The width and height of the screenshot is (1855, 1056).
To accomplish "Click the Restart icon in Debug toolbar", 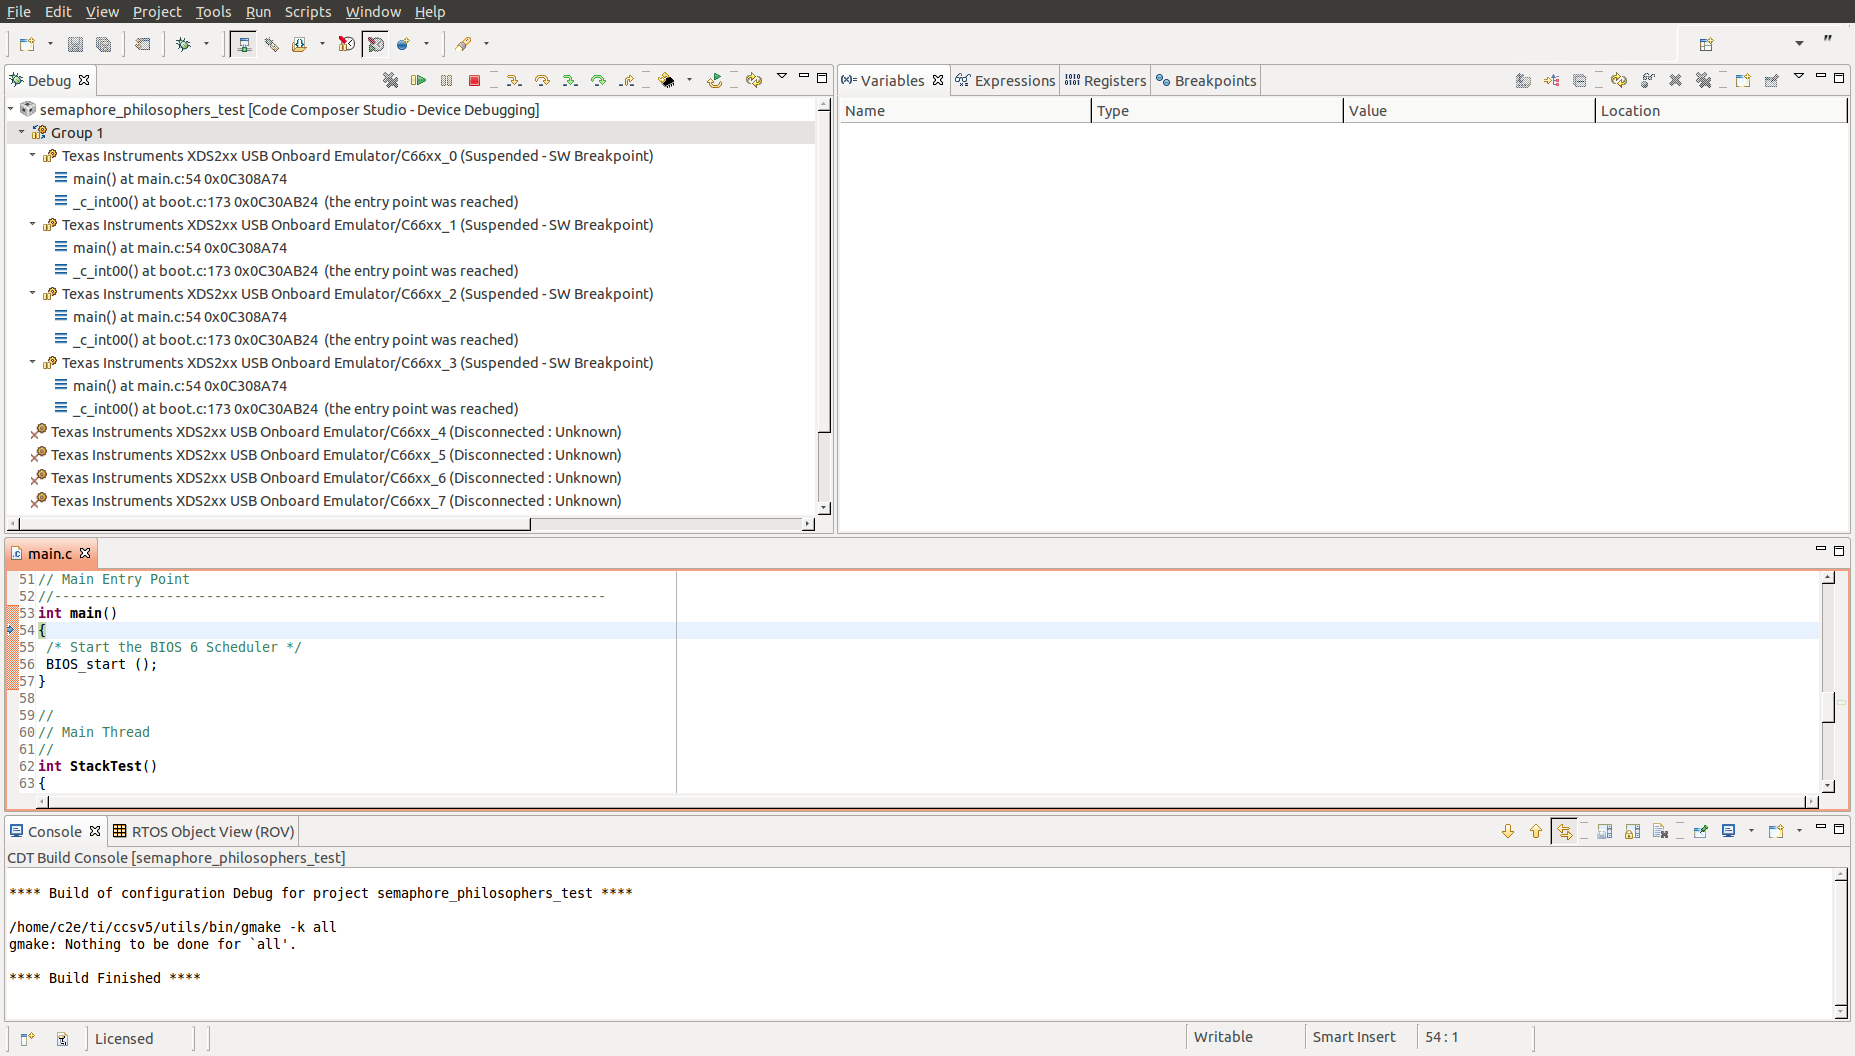I will click(x=714, y=80).
